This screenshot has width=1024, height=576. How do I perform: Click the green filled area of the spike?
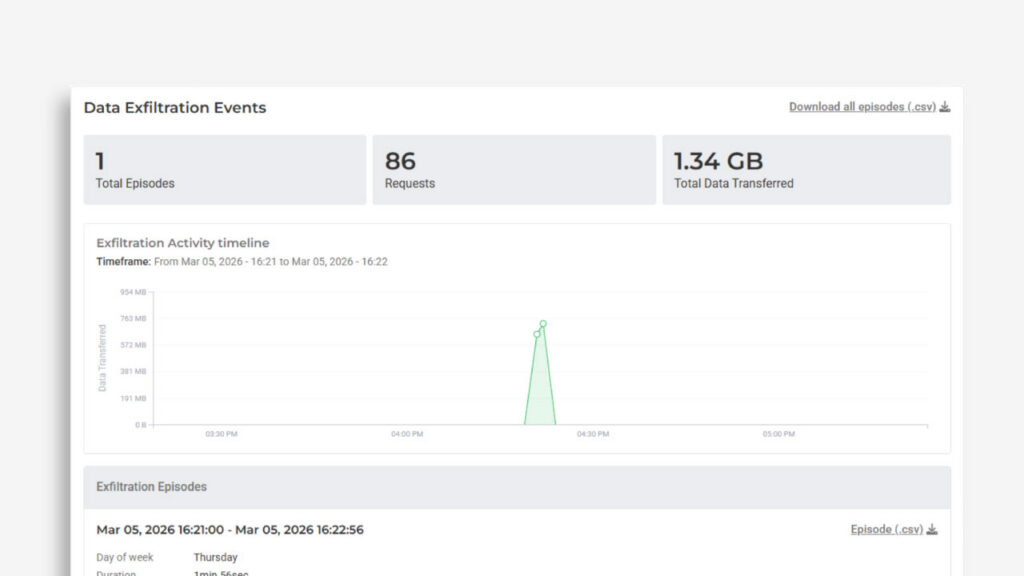point(540,395)
